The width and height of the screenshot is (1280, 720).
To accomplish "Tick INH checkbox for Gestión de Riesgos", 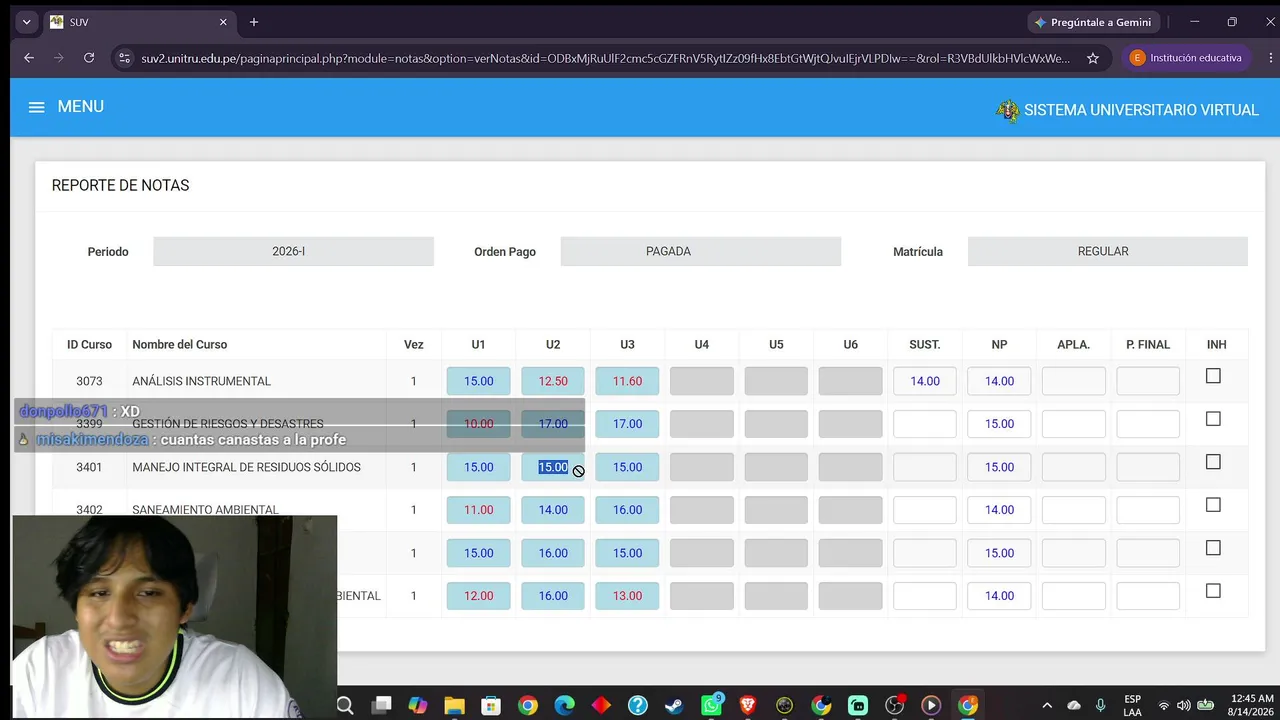I will coord(1213,419).
